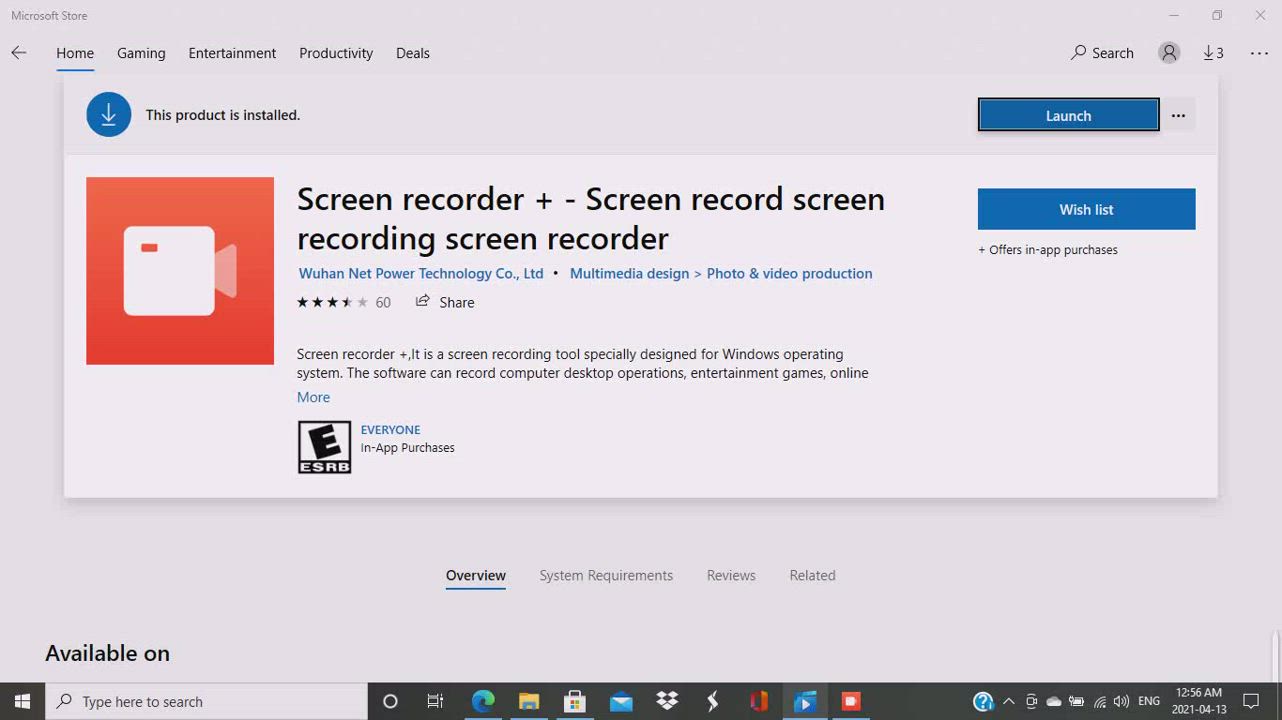1282x720 pixels.
Task: Open the Related section tab
Action: click(812, 575)
